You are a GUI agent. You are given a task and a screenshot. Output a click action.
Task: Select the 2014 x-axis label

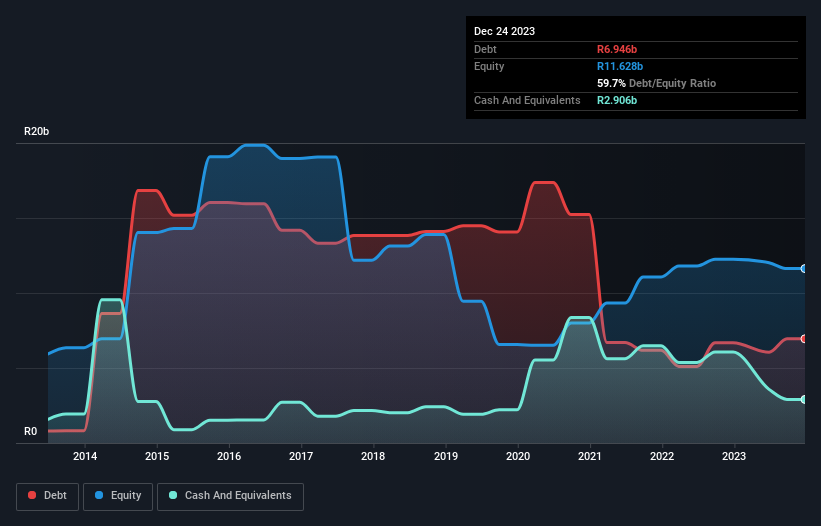tap(85, 456)
